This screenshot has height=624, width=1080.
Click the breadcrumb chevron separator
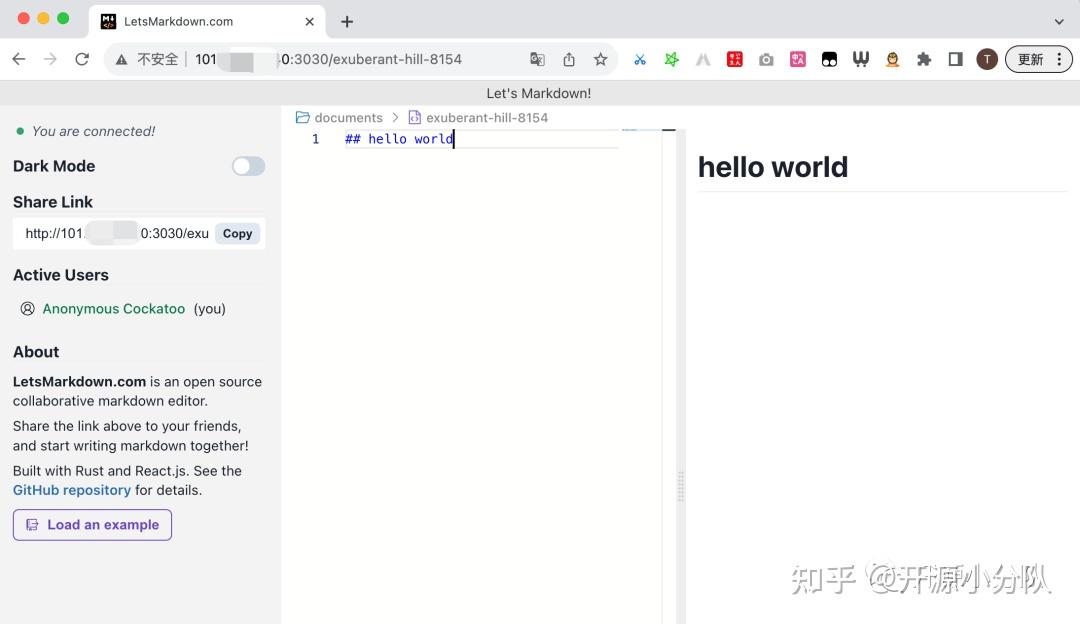[x=395, y=118]
